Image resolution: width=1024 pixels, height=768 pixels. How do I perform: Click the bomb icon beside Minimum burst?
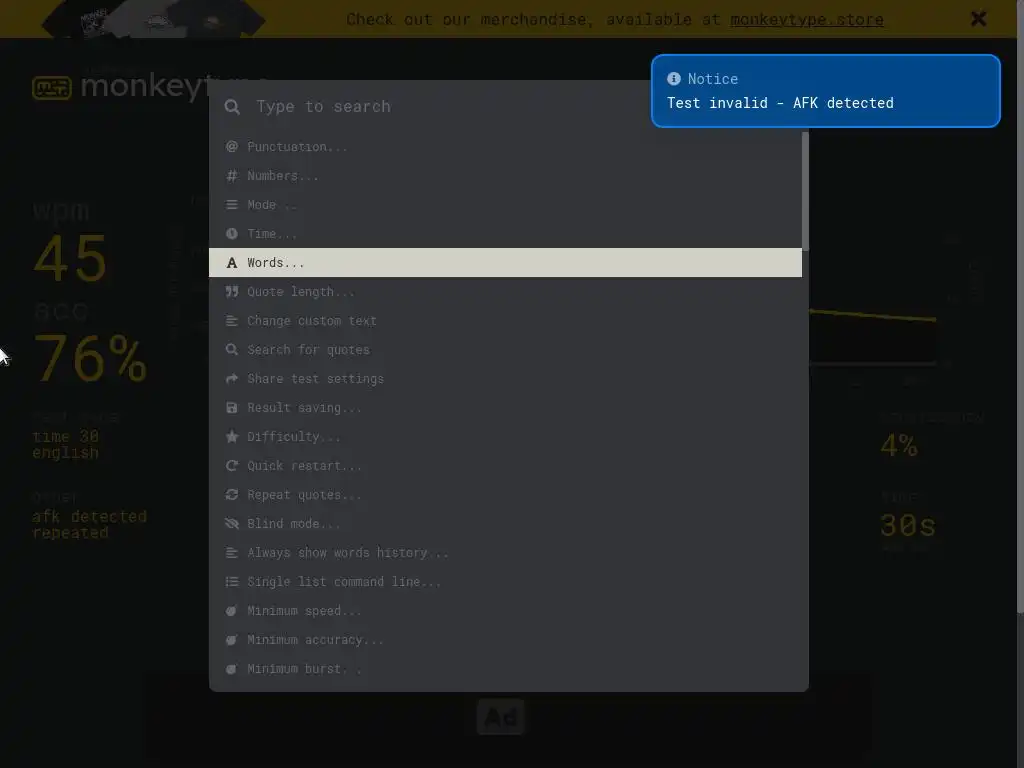pos(231,669)
